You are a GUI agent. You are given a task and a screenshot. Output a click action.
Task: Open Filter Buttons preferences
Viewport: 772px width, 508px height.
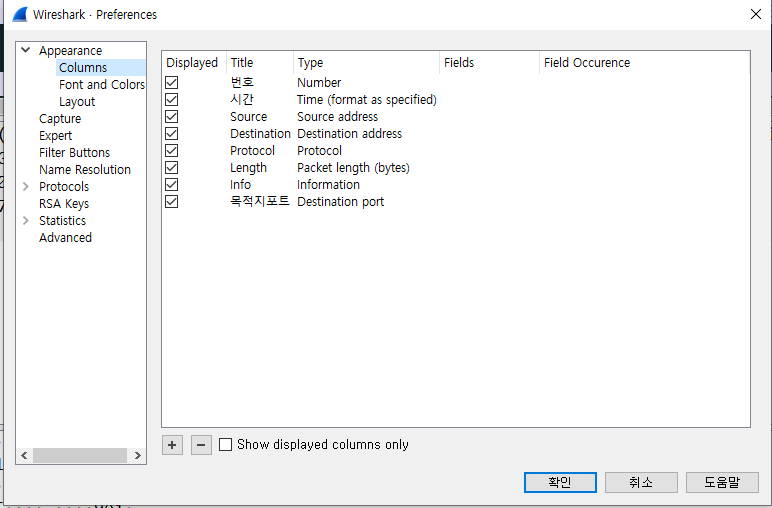click(74, 153)
